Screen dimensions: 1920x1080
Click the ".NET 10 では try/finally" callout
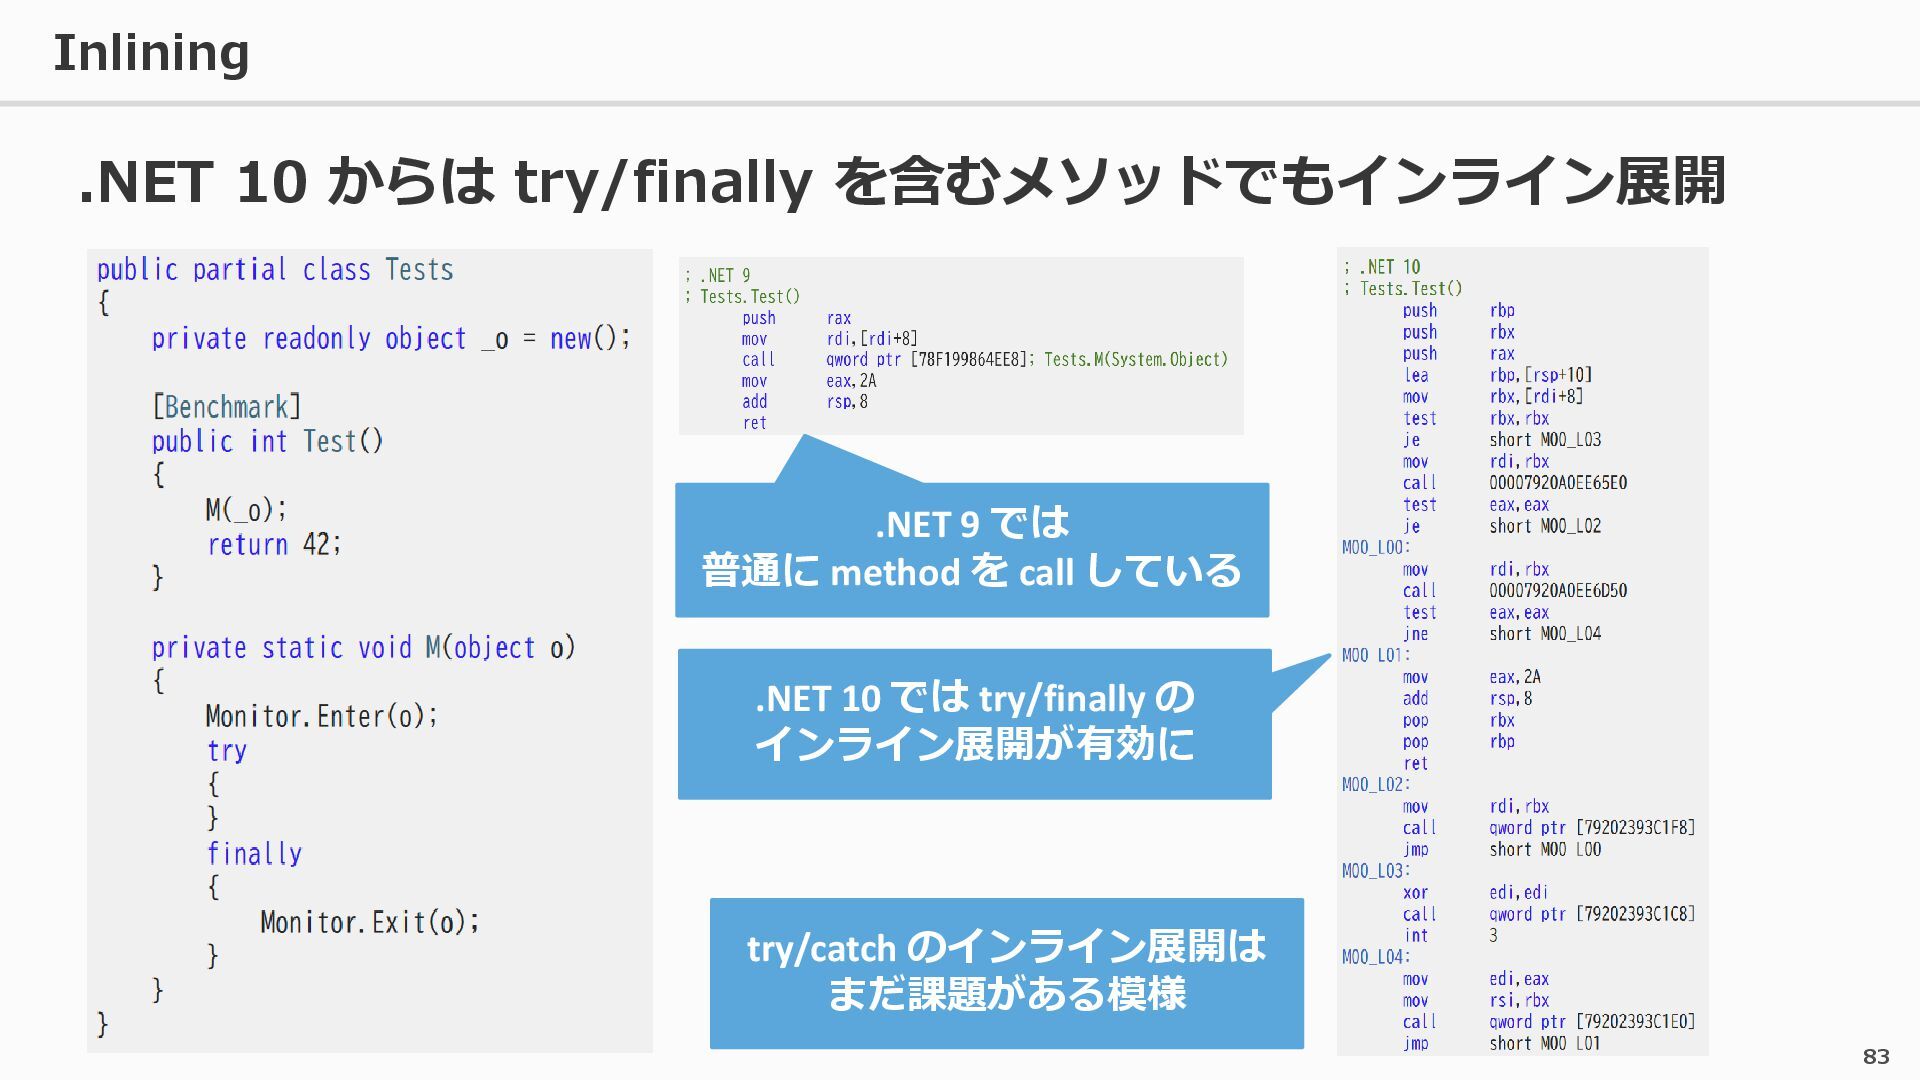pyautogui.click(x=974, y=722)
